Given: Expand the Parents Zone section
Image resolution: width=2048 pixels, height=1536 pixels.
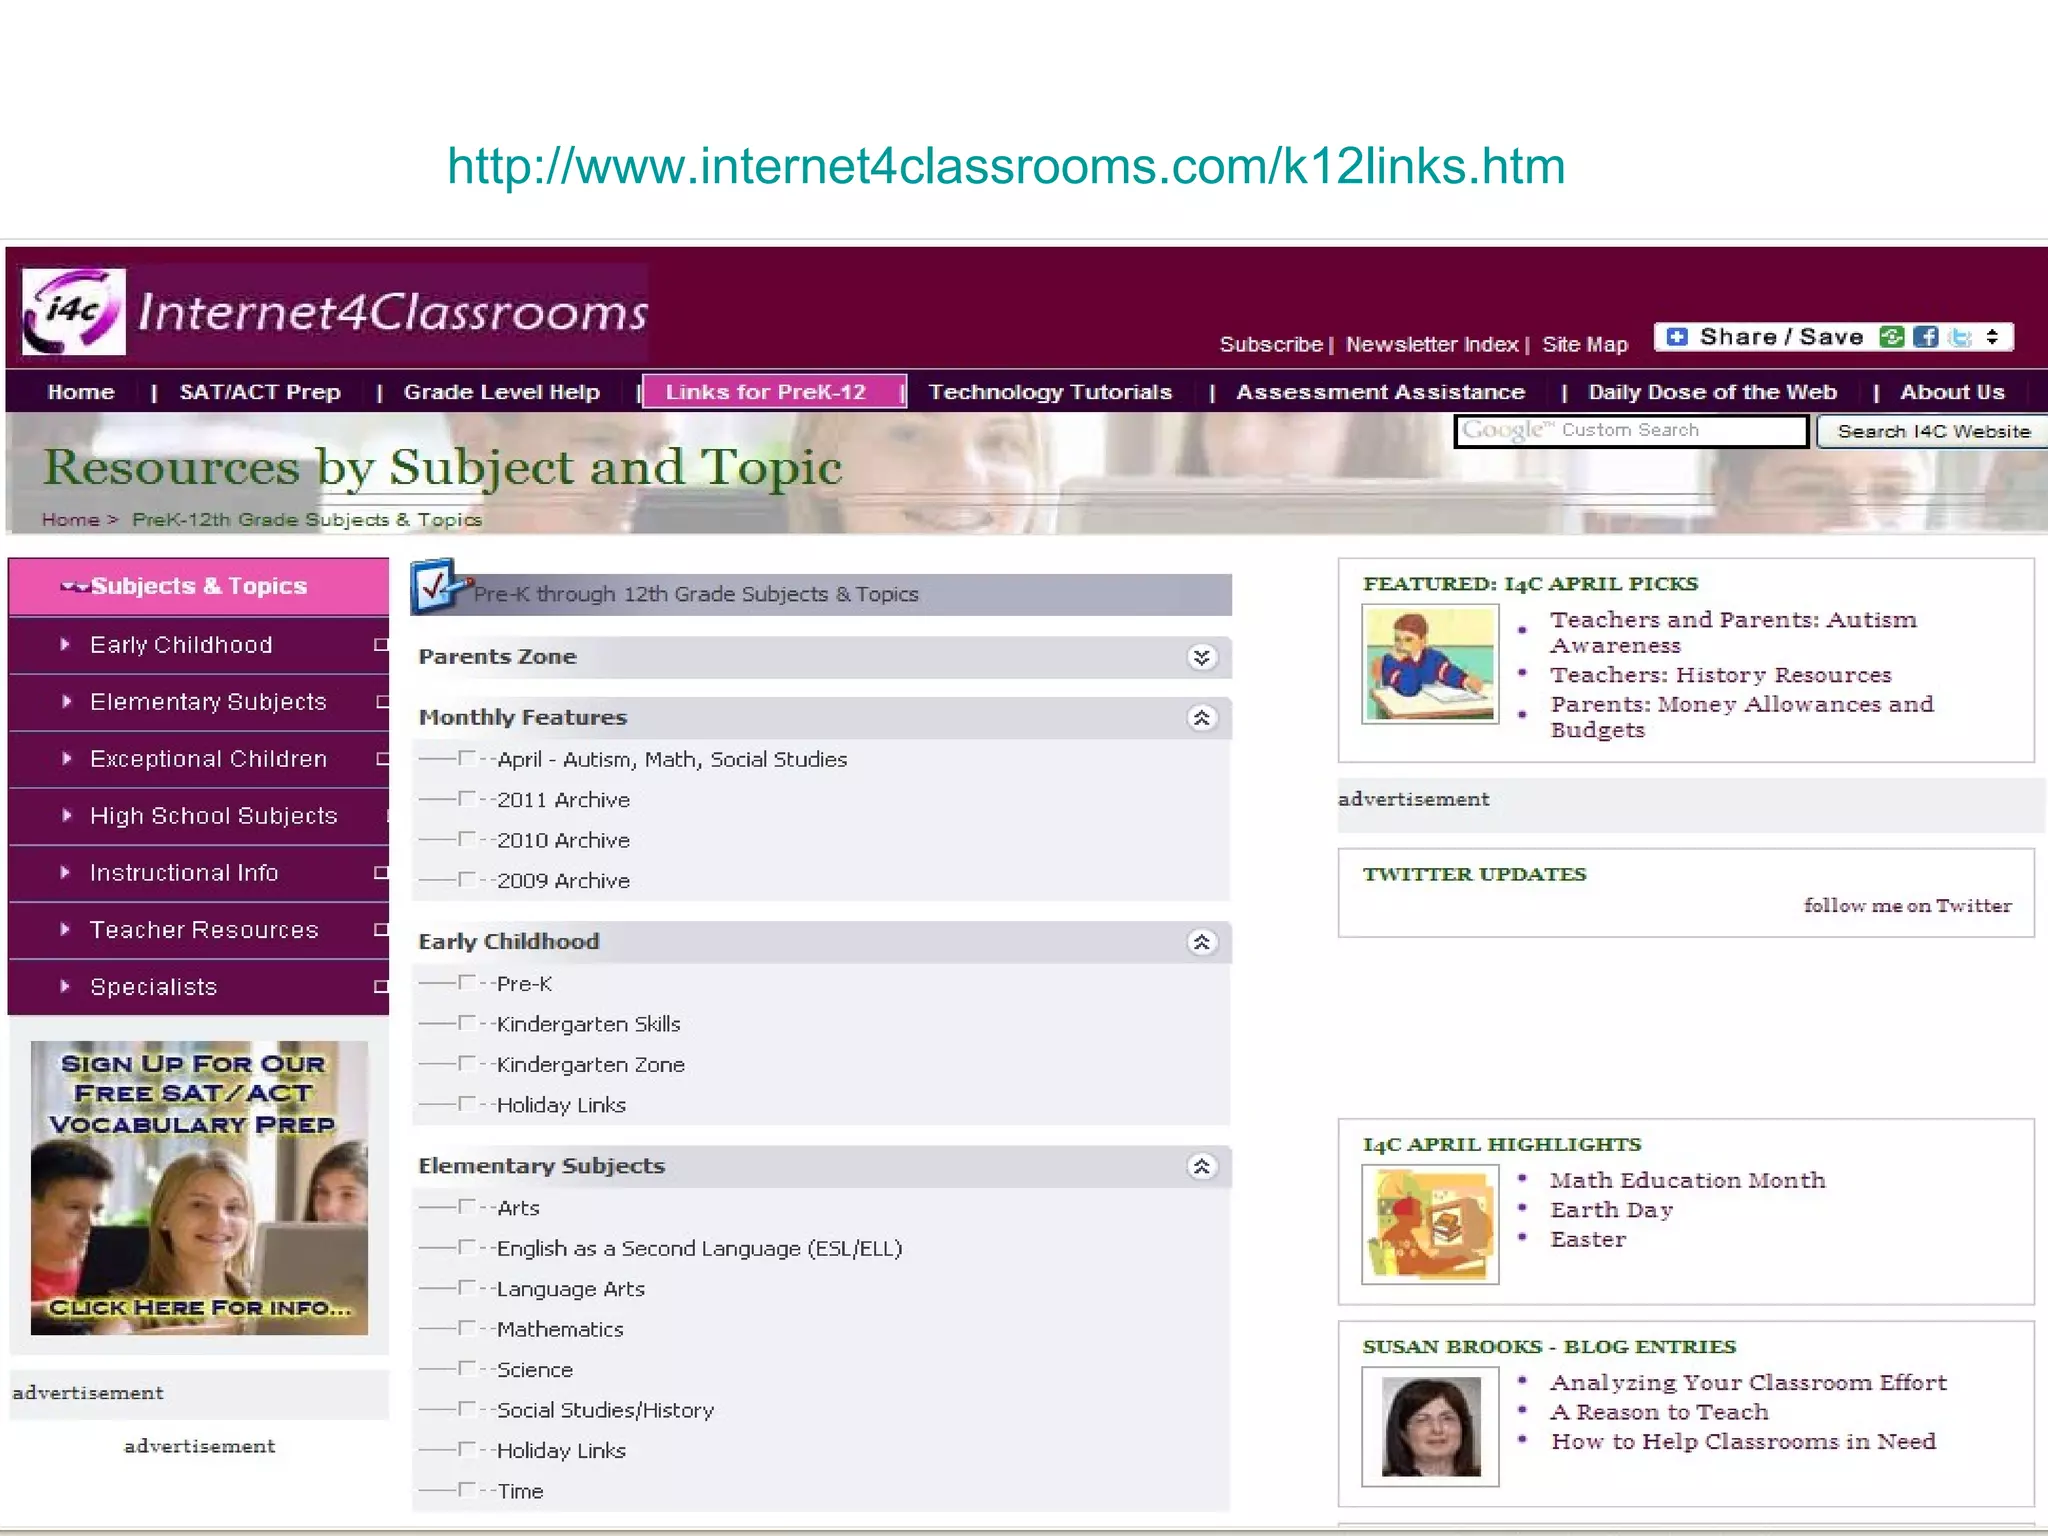Looking at the screenshot, I should click(1202, 657).
